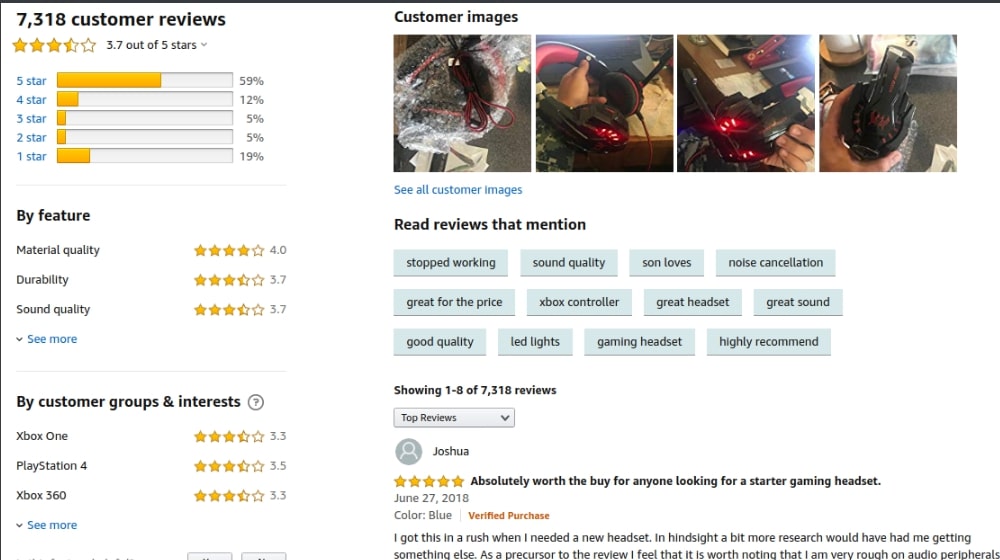Click the Material quality star rating

[229, 250]
